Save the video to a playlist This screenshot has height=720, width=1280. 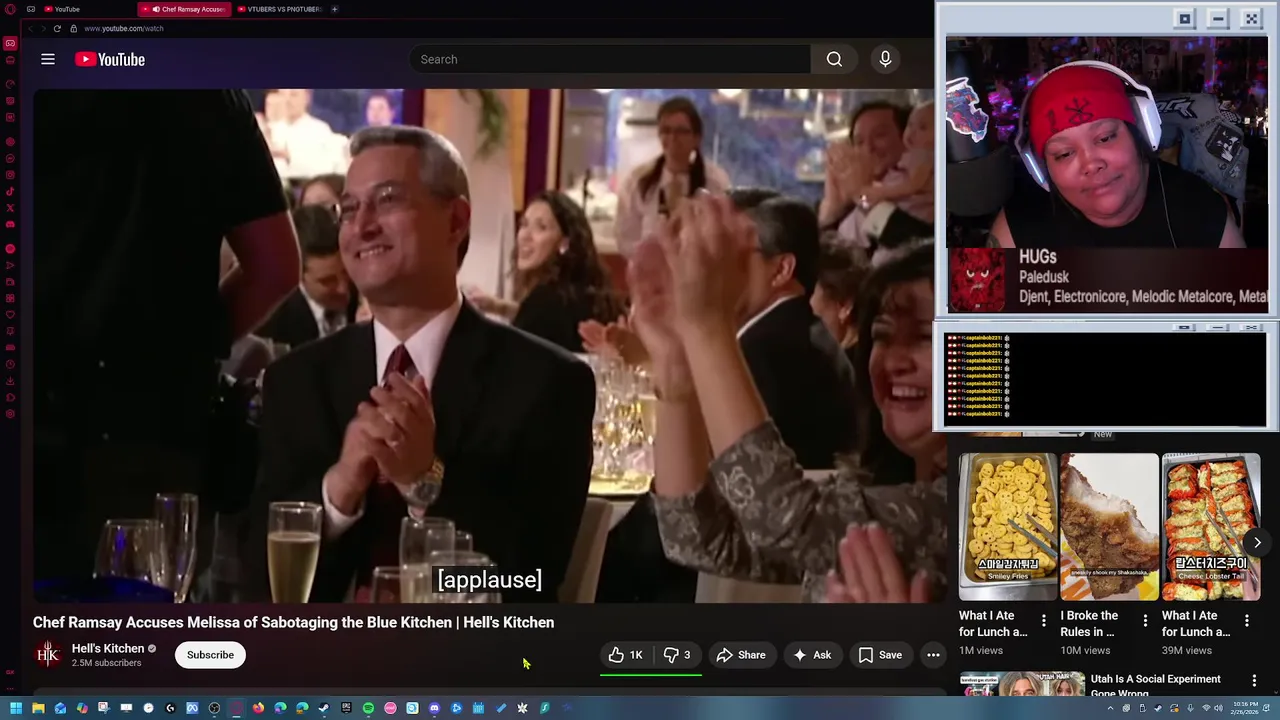click(880, 655)
